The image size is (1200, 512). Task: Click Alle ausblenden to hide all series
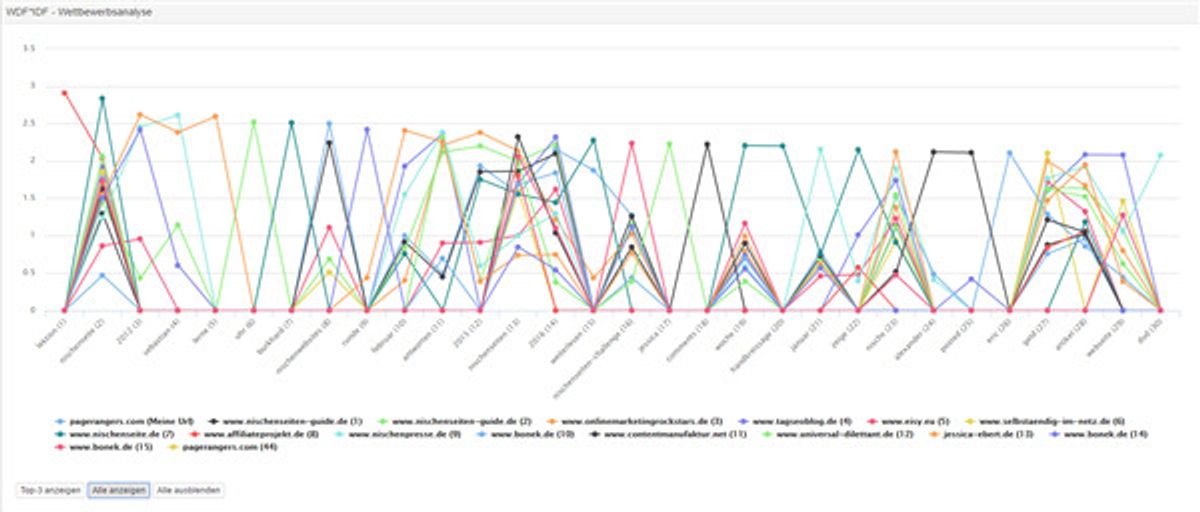[x=189, y=490]
